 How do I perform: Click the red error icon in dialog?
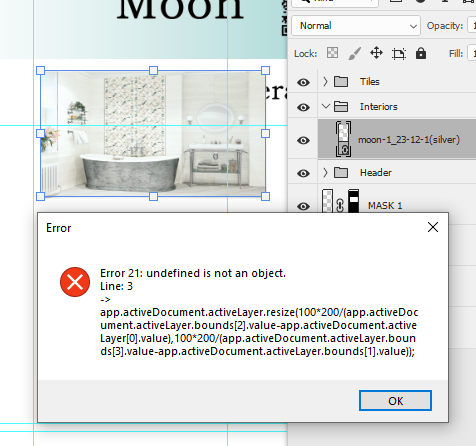pyautogui.click(x=75, y=282)
